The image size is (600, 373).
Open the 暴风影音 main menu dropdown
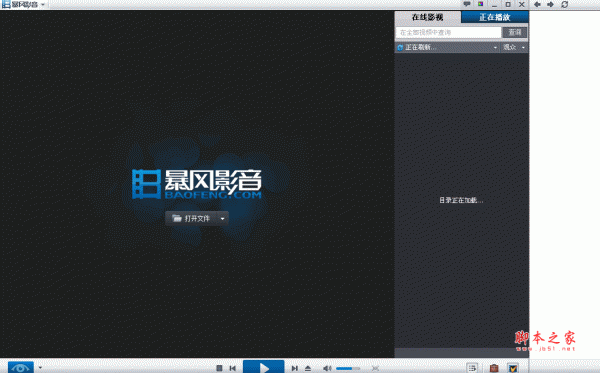[43, 5]
